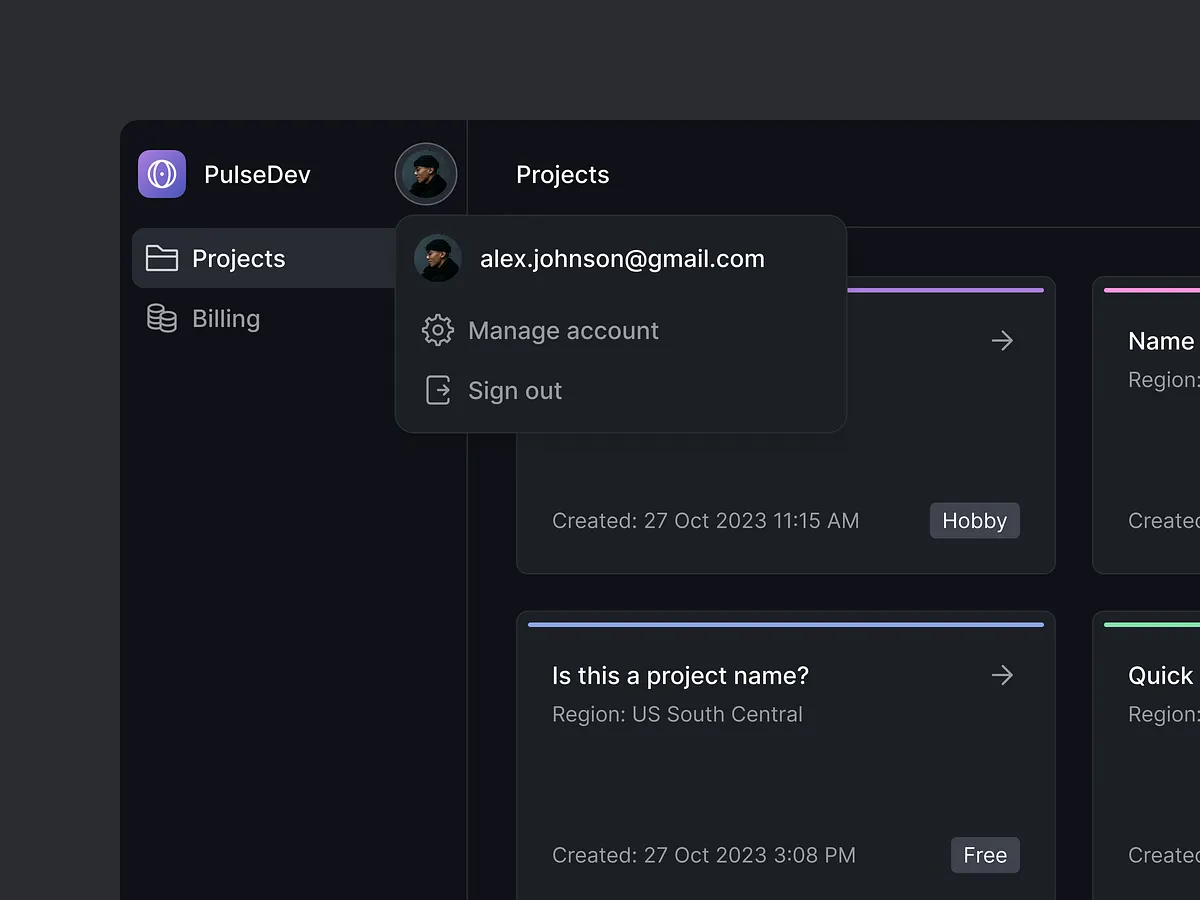Click the alex.johnson@gmail.com email text
Viewport: 1200px width, 900px height.
click(x=622, y=259)
